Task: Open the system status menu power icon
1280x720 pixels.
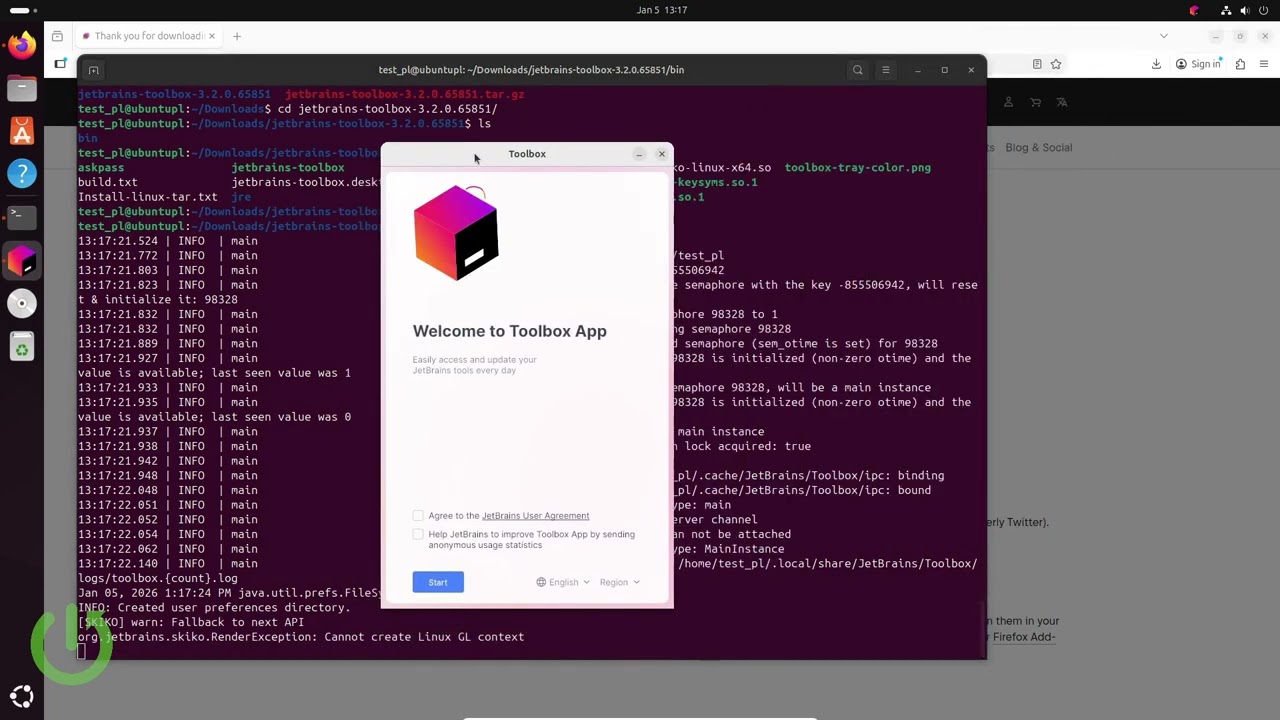Action: pos(1264,10)
